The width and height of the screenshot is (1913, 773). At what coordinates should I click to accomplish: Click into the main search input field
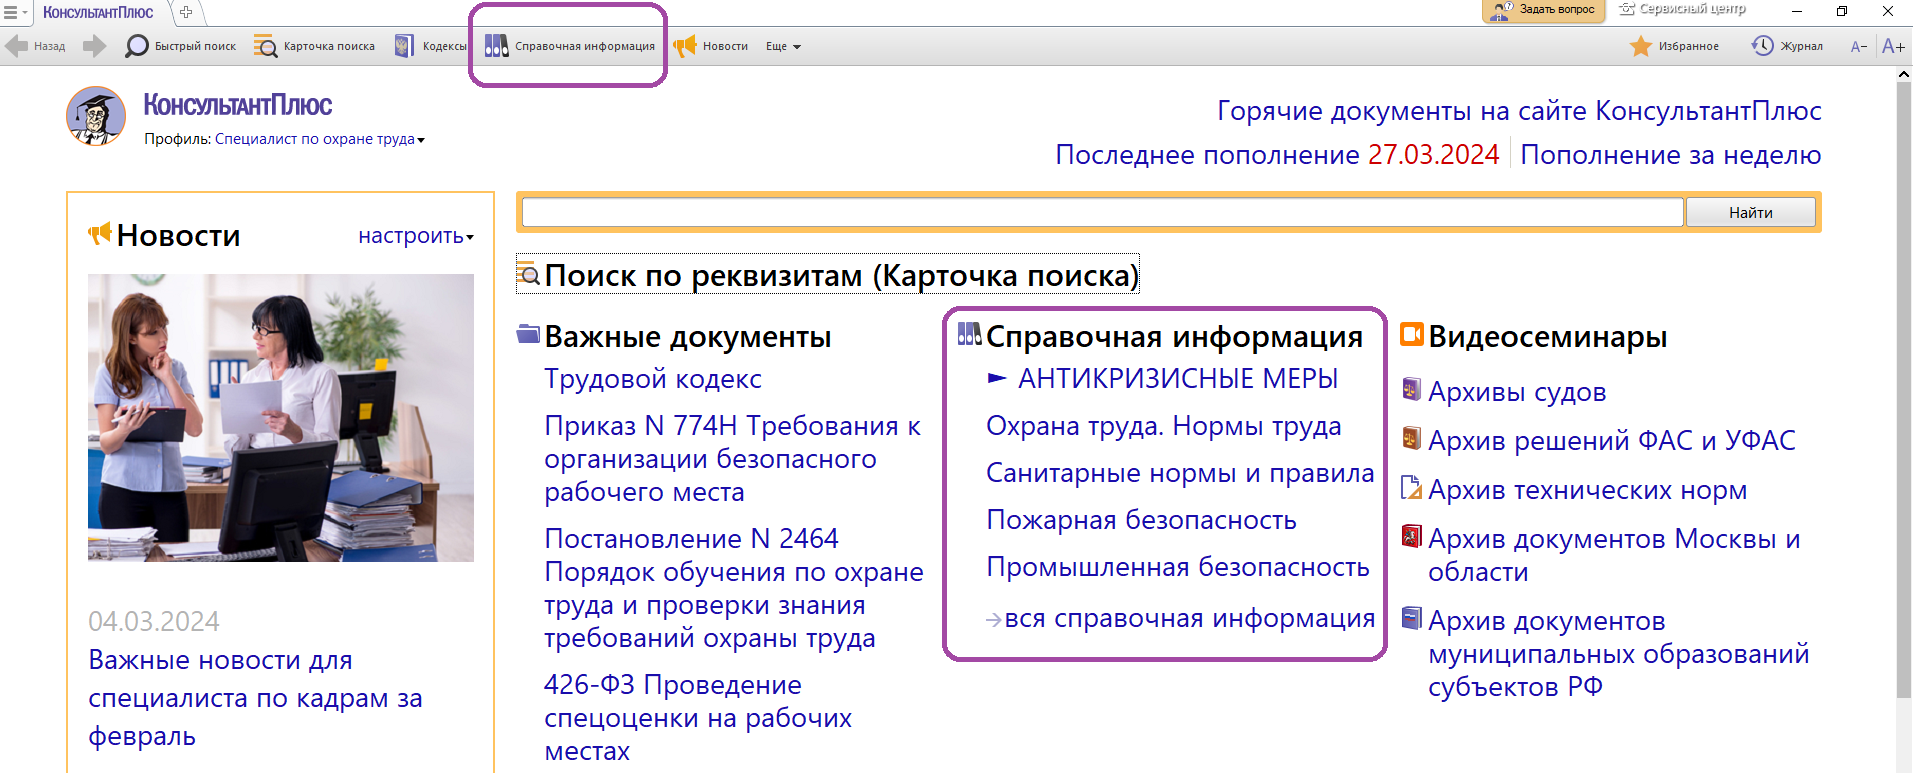point(1102,212)
